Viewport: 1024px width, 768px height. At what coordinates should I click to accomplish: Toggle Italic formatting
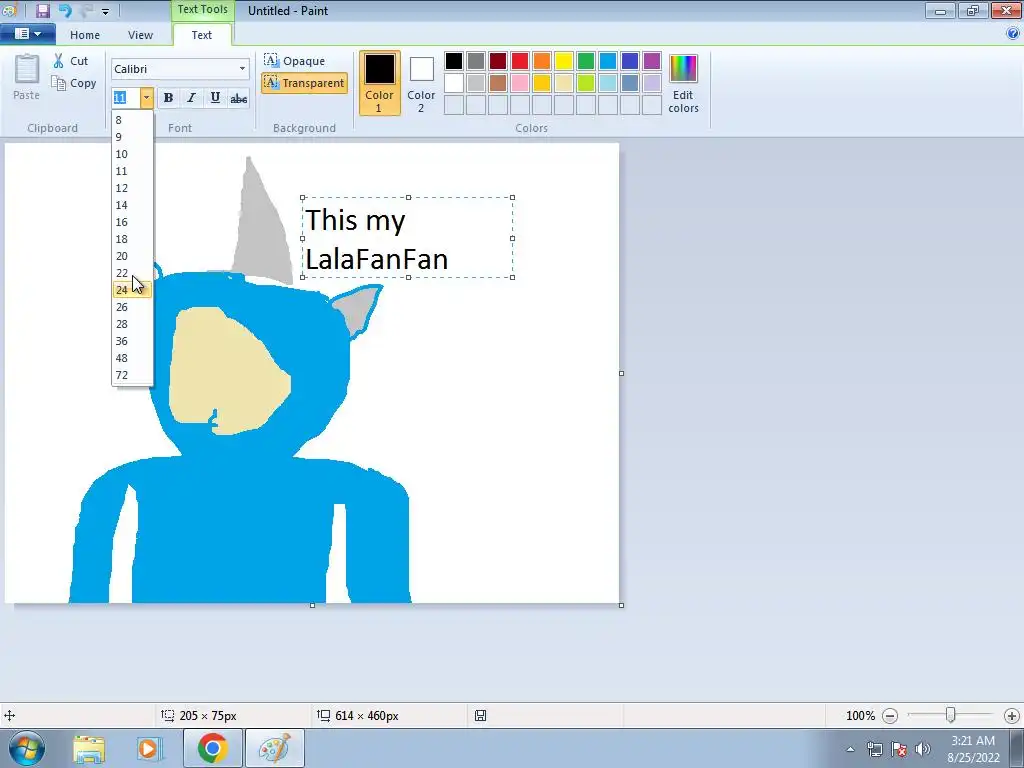(x=191, y=98)
